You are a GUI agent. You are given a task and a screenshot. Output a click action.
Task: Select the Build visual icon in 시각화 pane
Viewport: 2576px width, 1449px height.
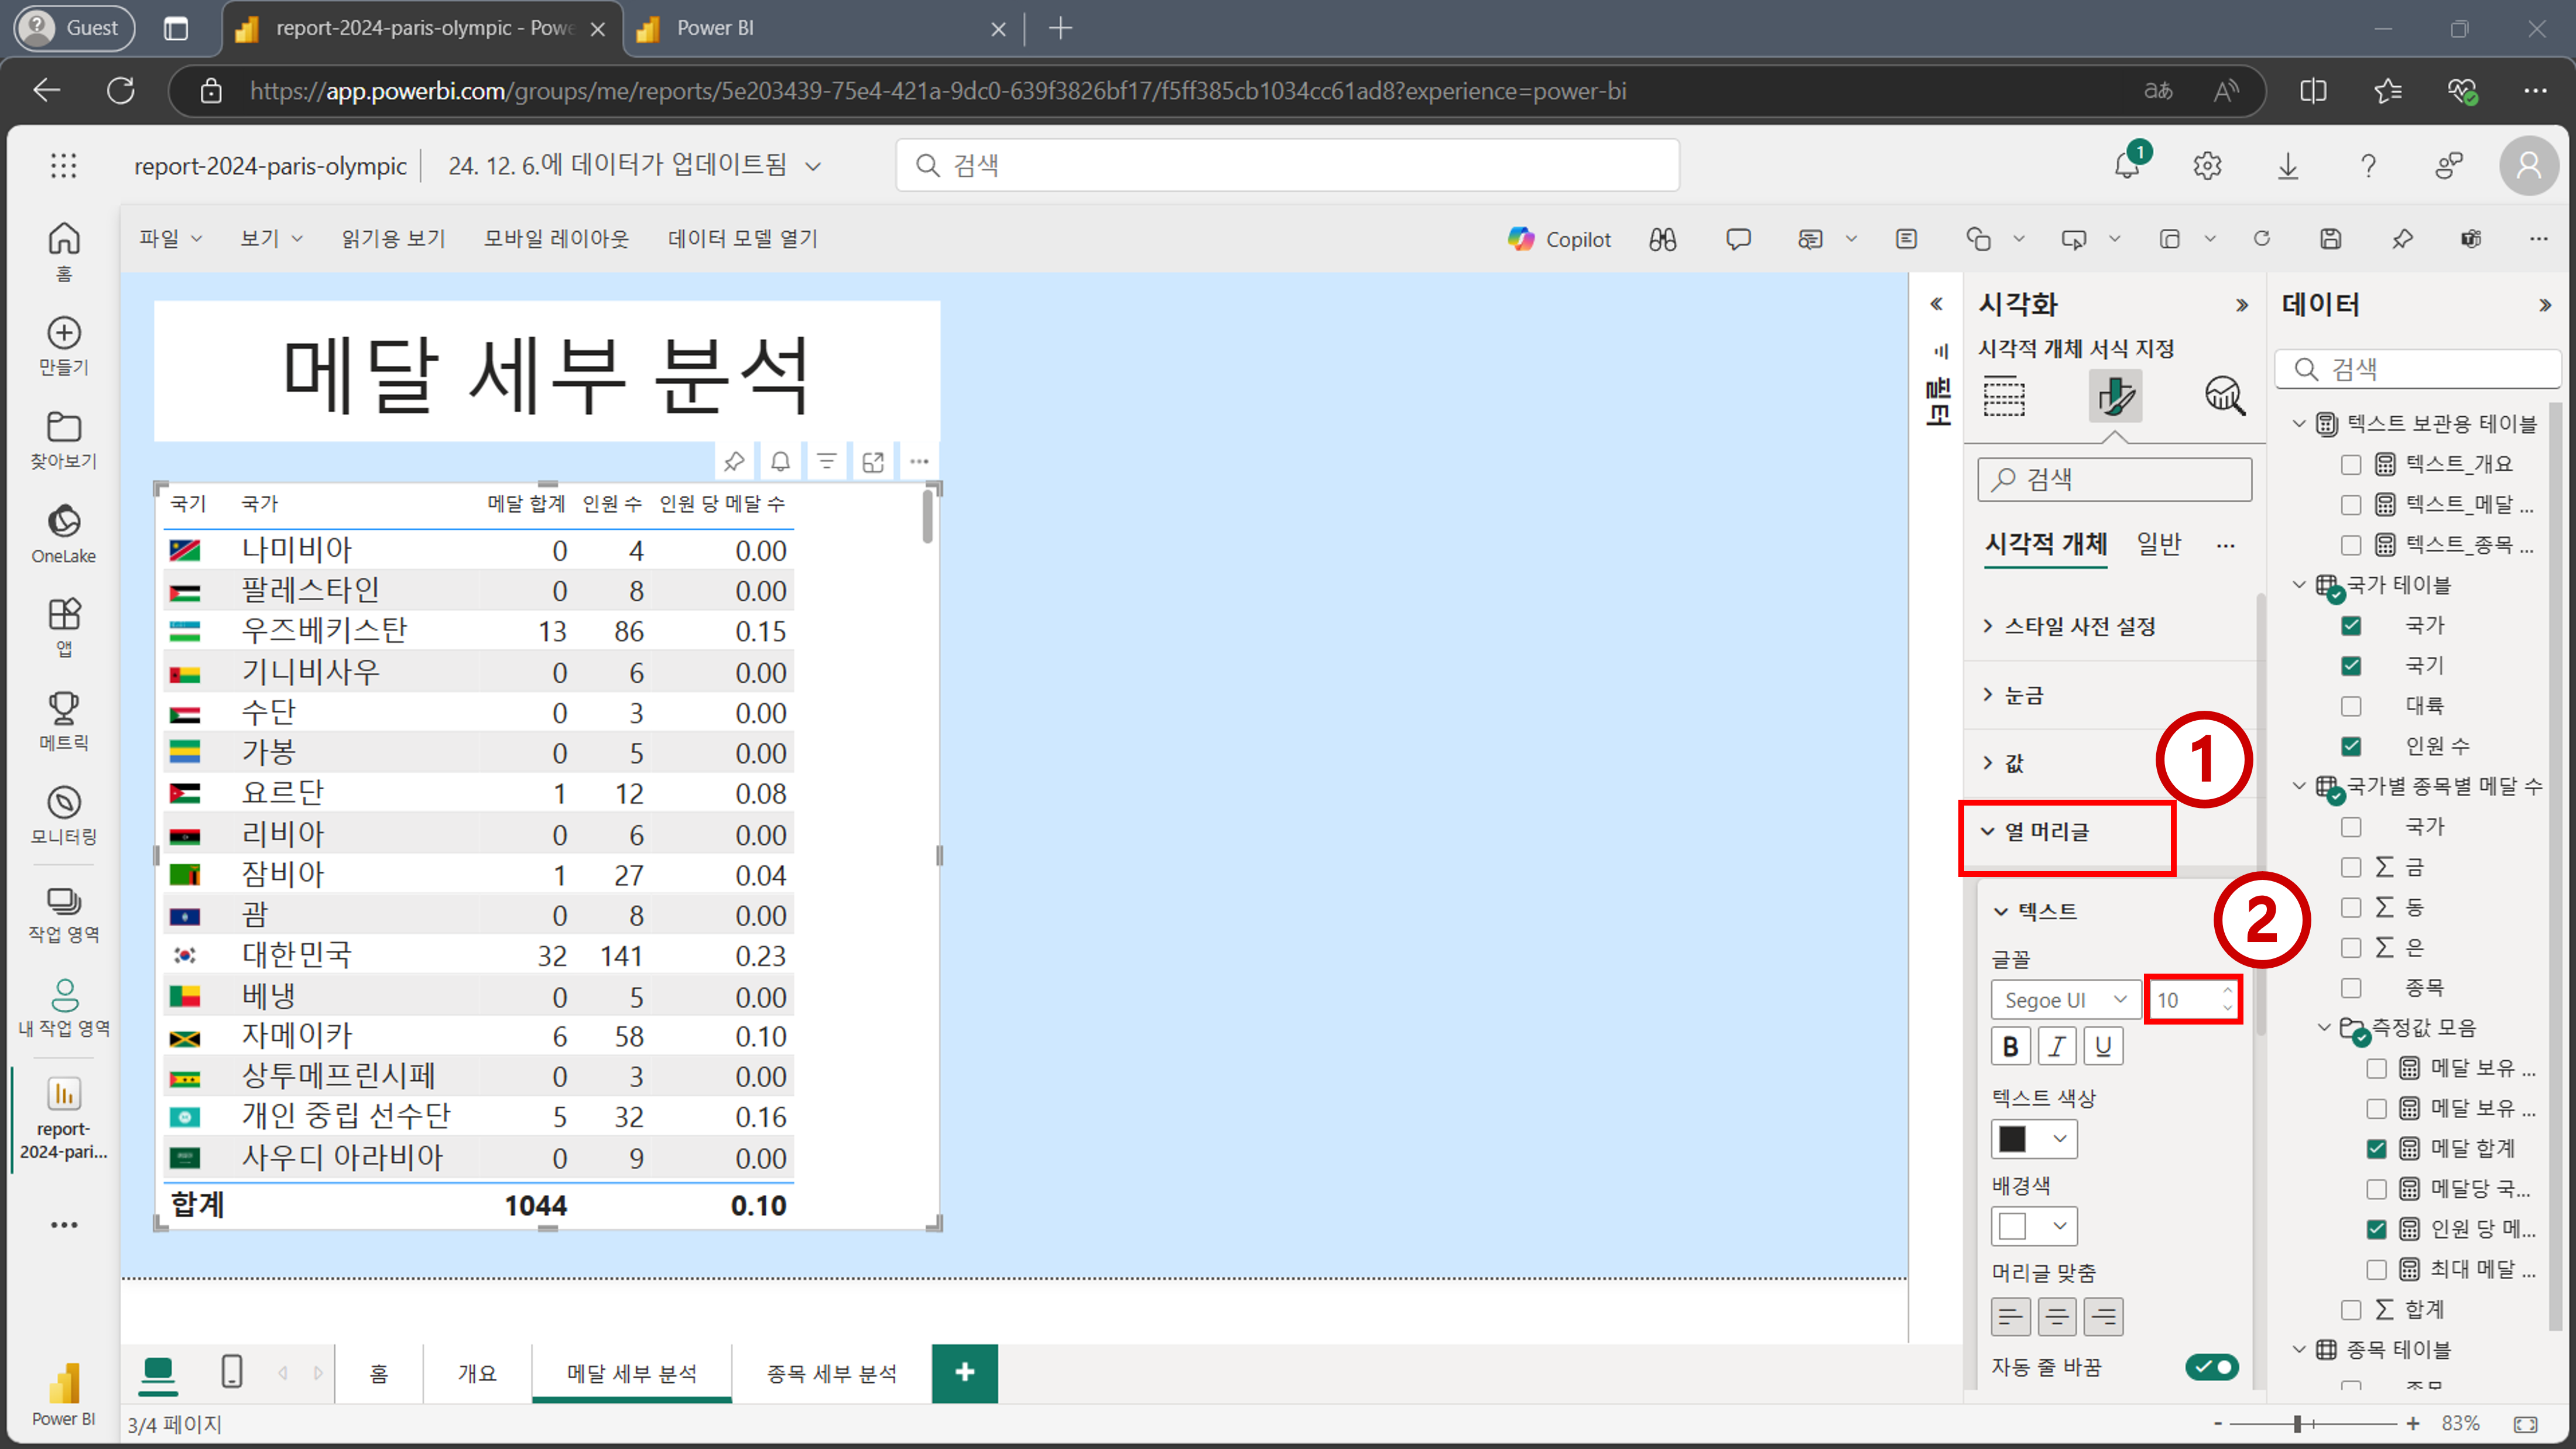(2004, 396)
